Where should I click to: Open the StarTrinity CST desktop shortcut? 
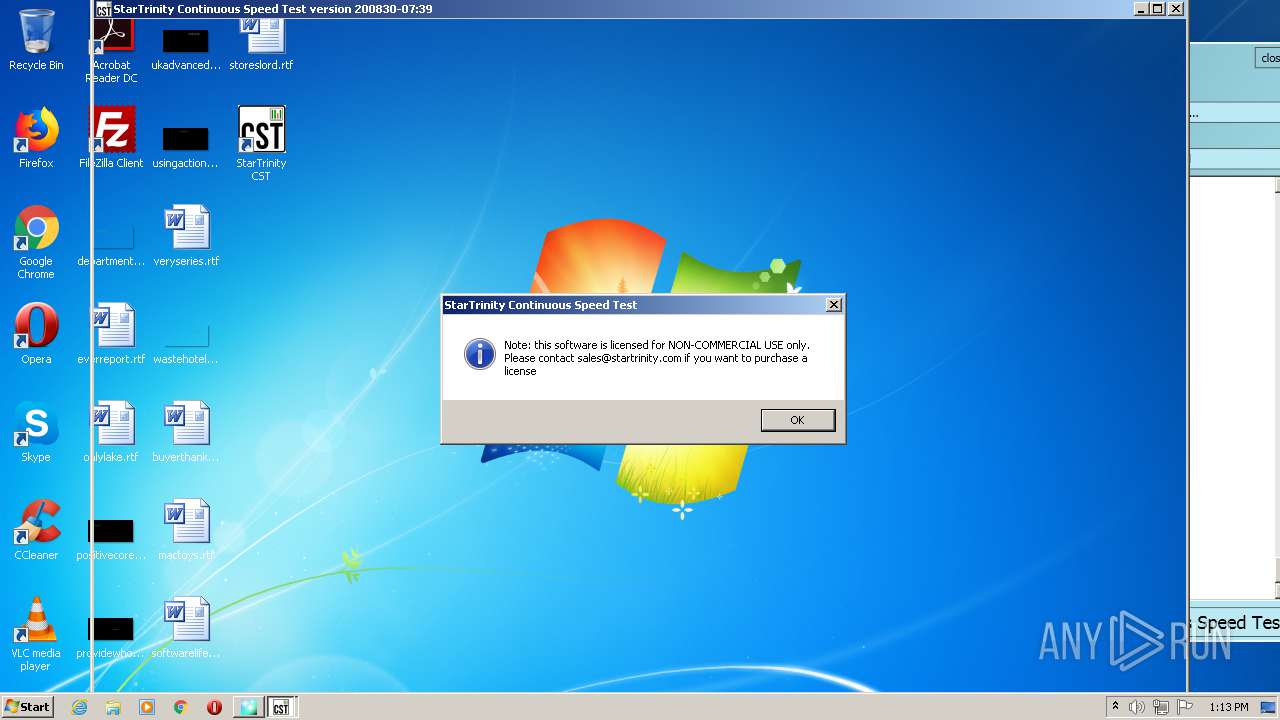point(261,143)
